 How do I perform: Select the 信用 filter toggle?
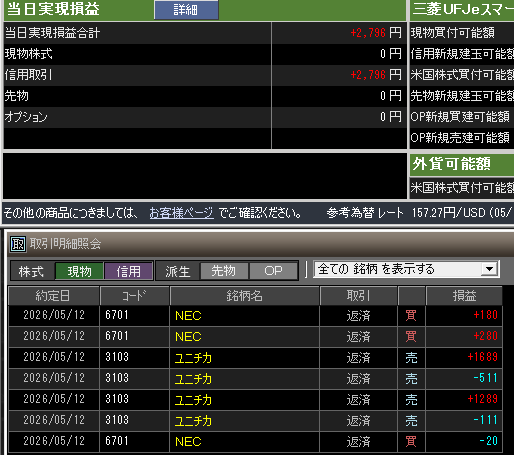click(x=128, y=271)
